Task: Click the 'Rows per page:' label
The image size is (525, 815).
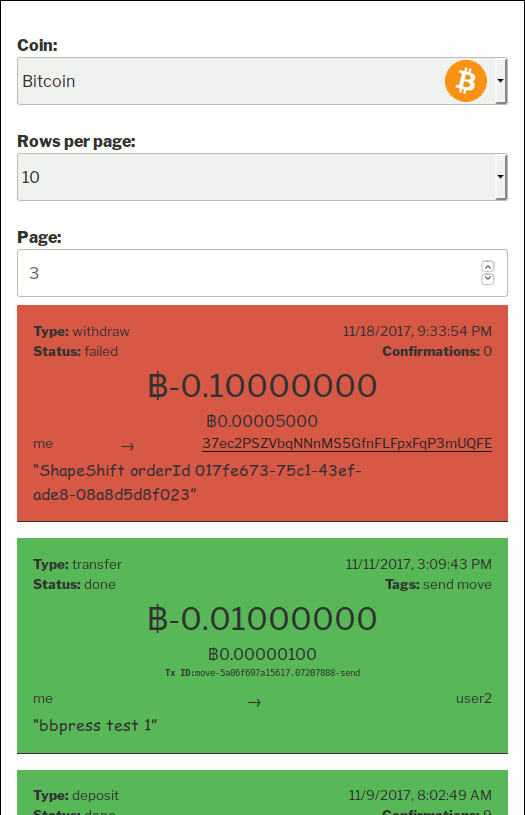Action: pos(76,141)
